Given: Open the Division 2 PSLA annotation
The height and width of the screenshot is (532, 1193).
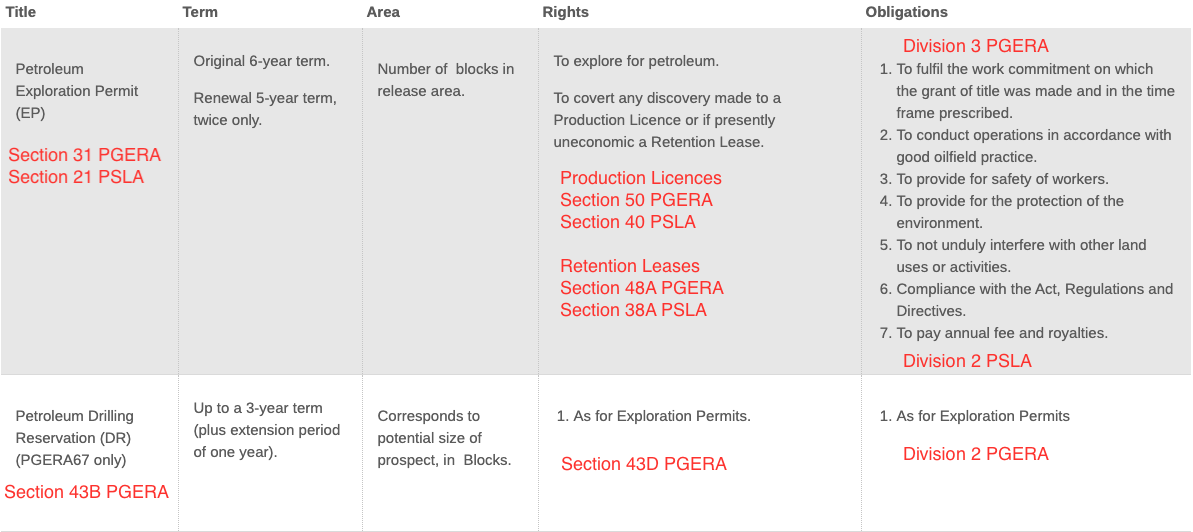Looking at the screenshot, I should [x=966, y=361].
